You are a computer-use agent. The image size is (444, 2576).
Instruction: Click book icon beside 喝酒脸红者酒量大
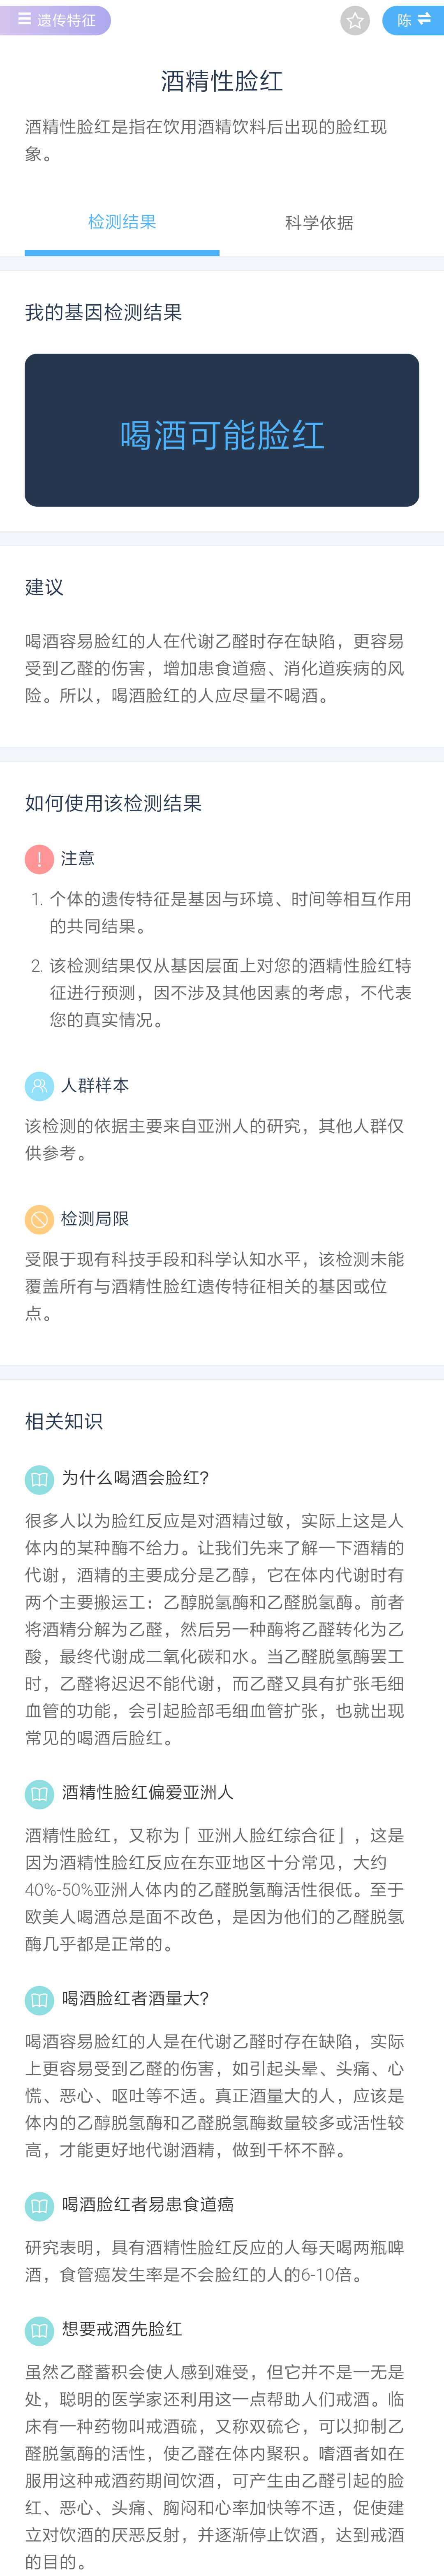tap(39, 1999)
